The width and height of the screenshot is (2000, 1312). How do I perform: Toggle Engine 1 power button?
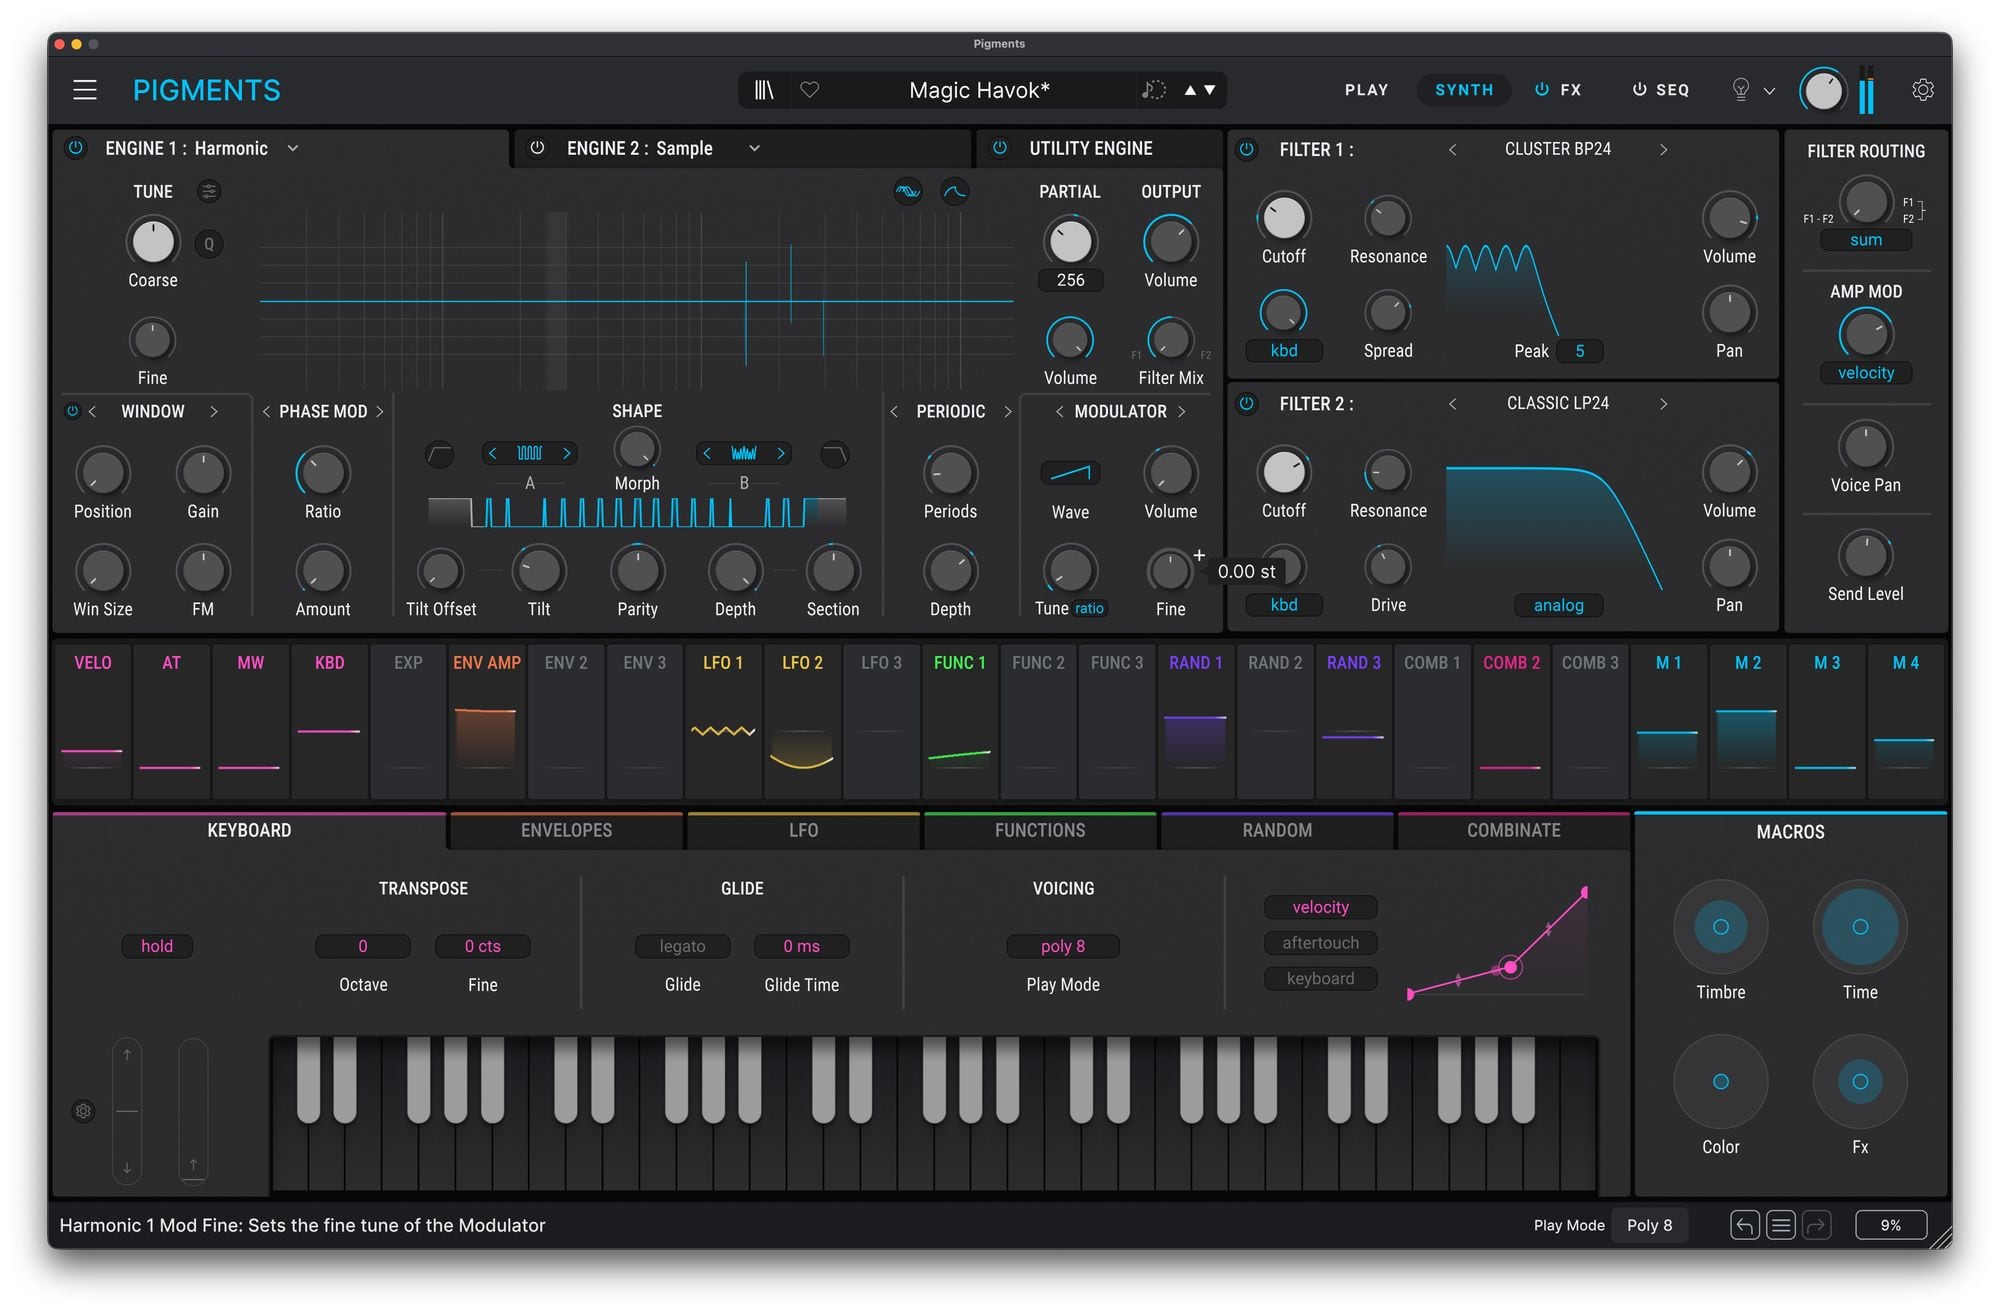75,148
